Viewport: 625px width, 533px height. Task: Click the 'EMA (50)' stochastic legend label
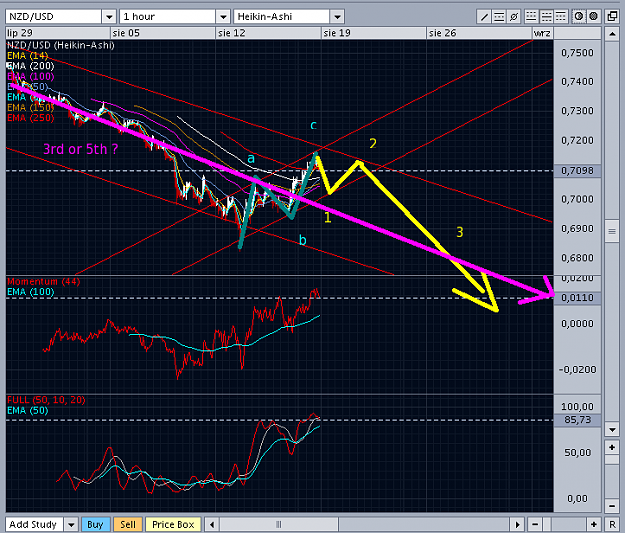(x=28, y=410)
